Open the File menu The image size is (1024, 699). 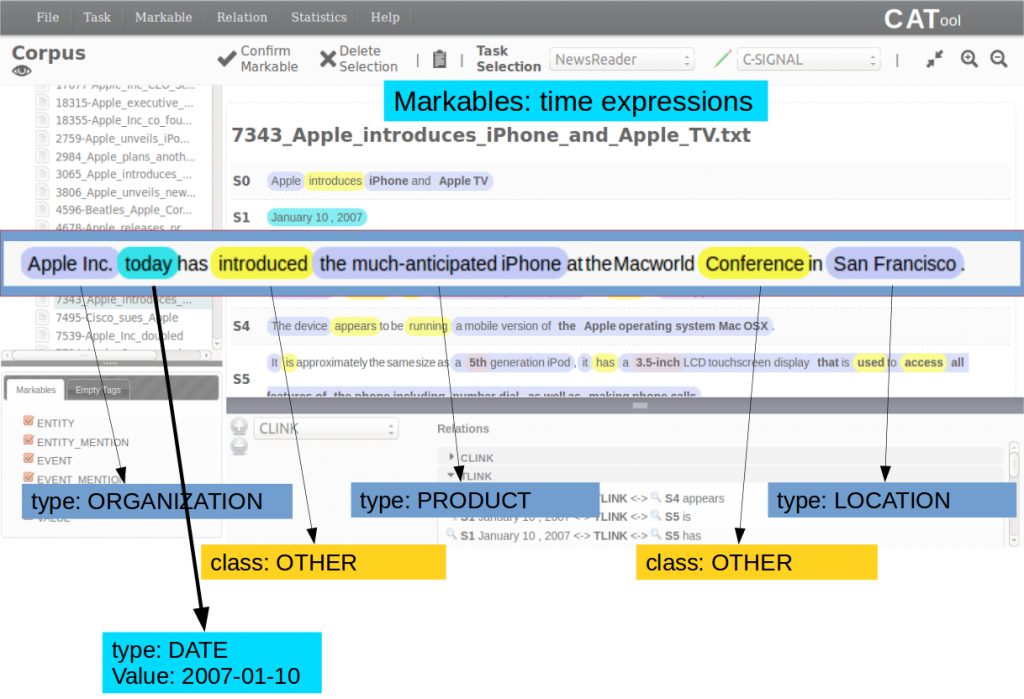click(48, 18)
